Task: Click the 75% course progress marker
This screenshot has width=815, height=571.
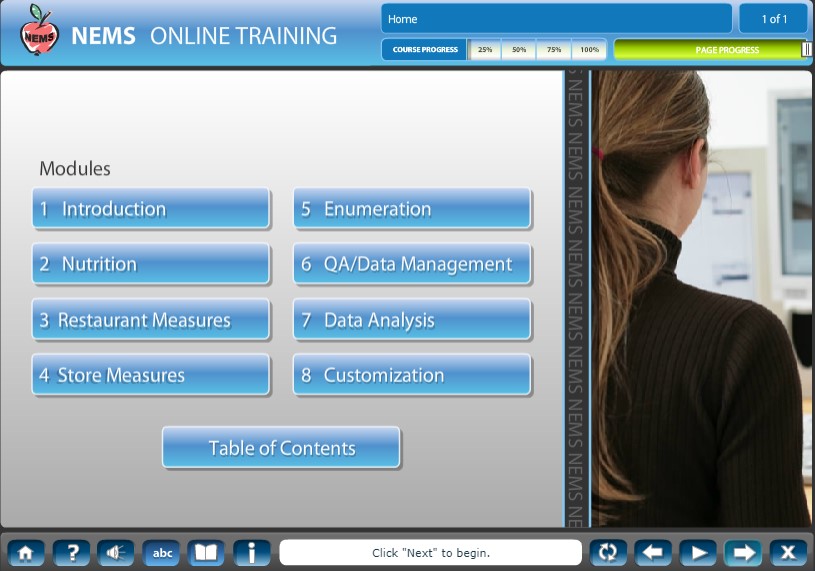Action: click(554, 50)
